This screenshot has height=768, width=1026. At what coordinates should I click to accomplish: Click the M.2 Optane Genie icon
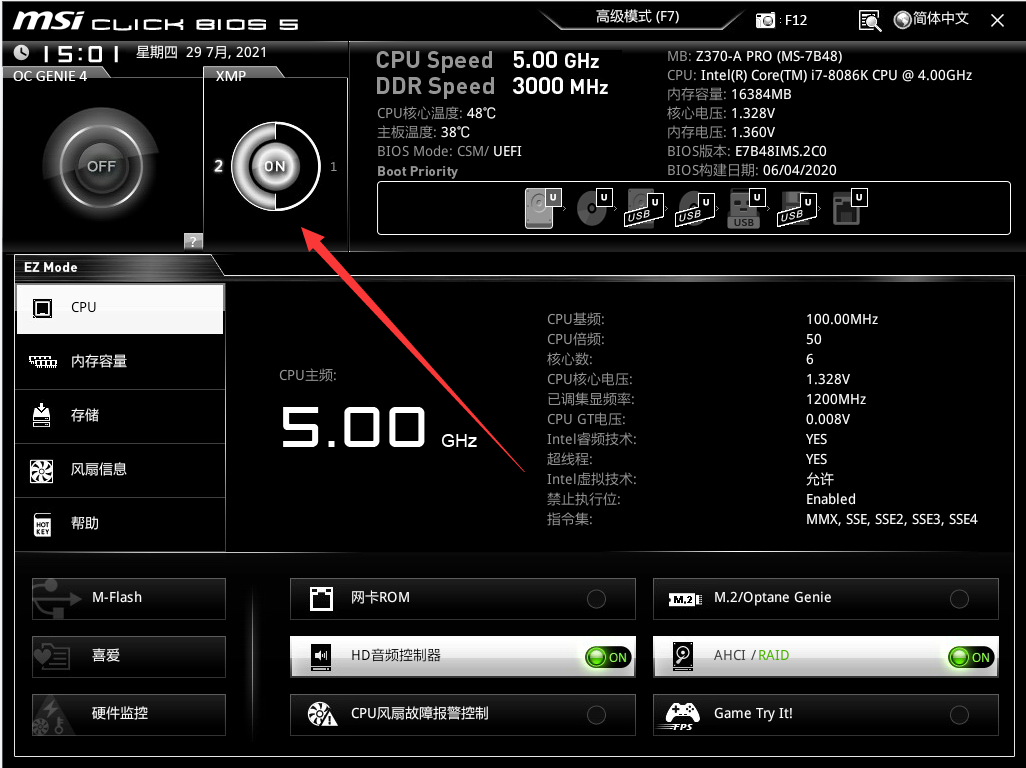pos(684,599)
